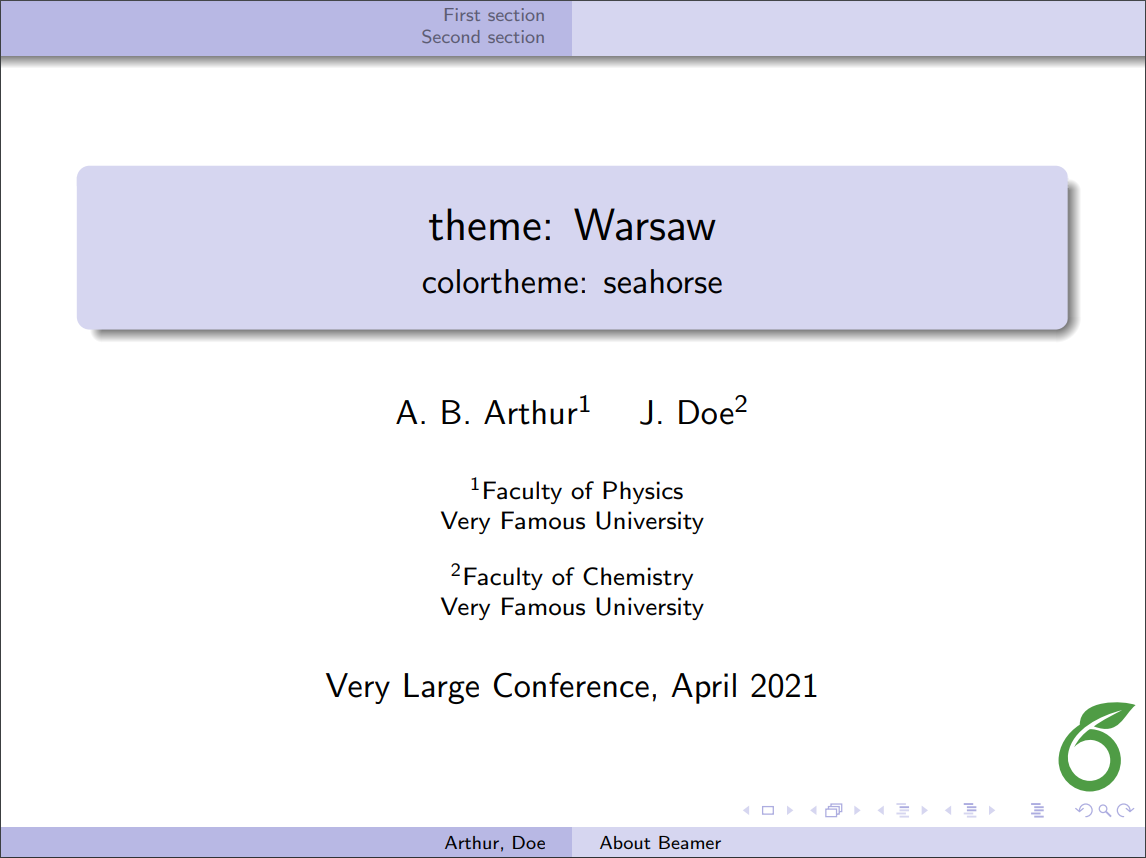Advance to next subsection with arrow icon

tap(926, 810)
